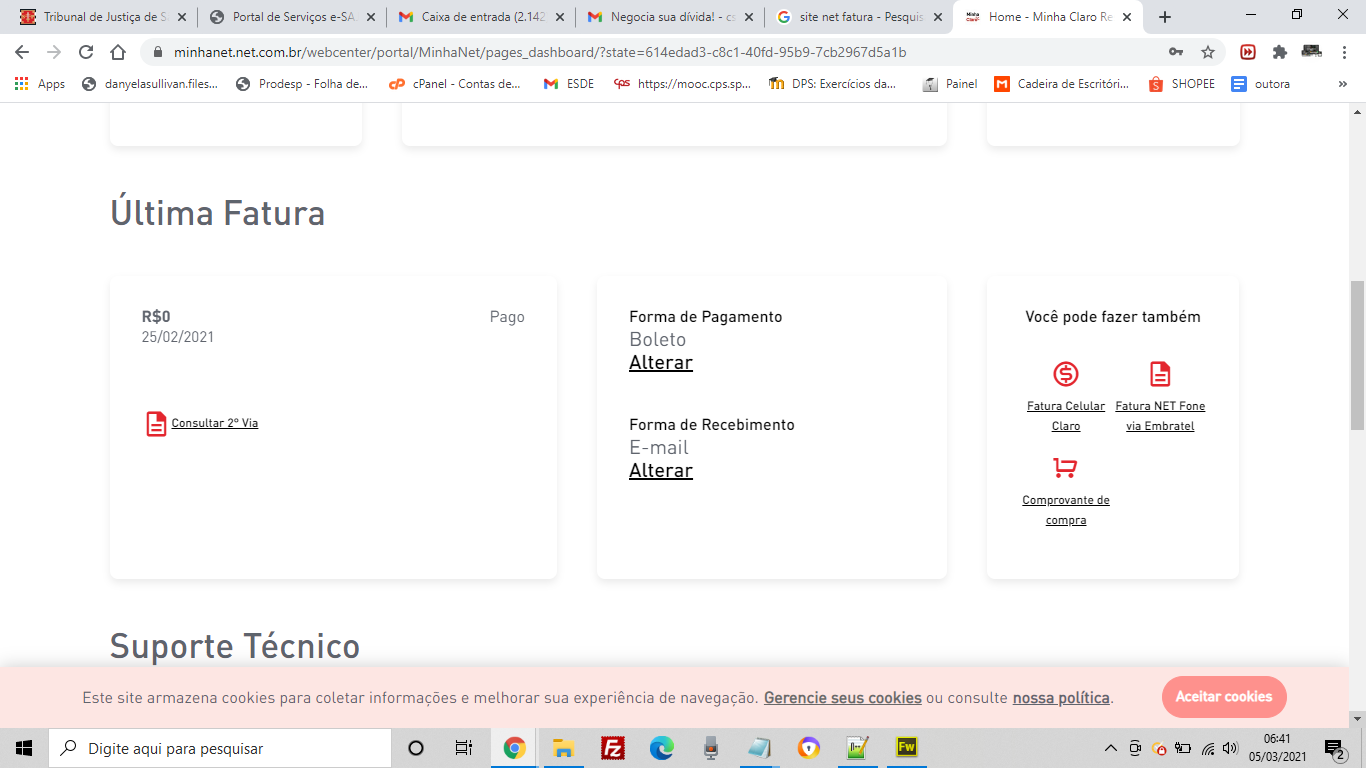The height and width of the screenshot is (768, 1366).
Task: Open the Apps bookmarks shortcut
Action: pos(40,84)
